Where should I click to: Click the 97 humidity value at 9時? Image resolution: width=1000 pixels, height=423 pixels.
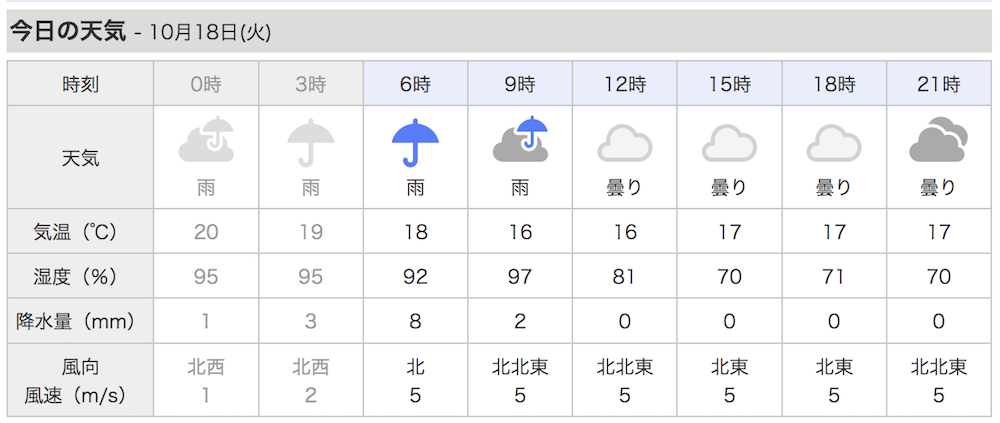[520, 276]
